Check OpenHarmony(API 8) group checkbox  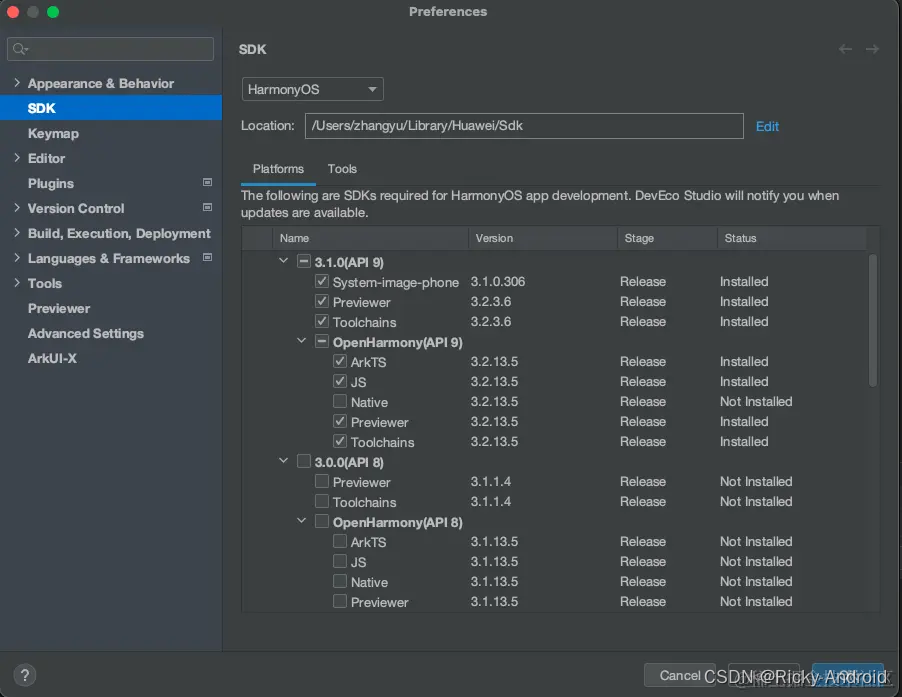point(322,522)
